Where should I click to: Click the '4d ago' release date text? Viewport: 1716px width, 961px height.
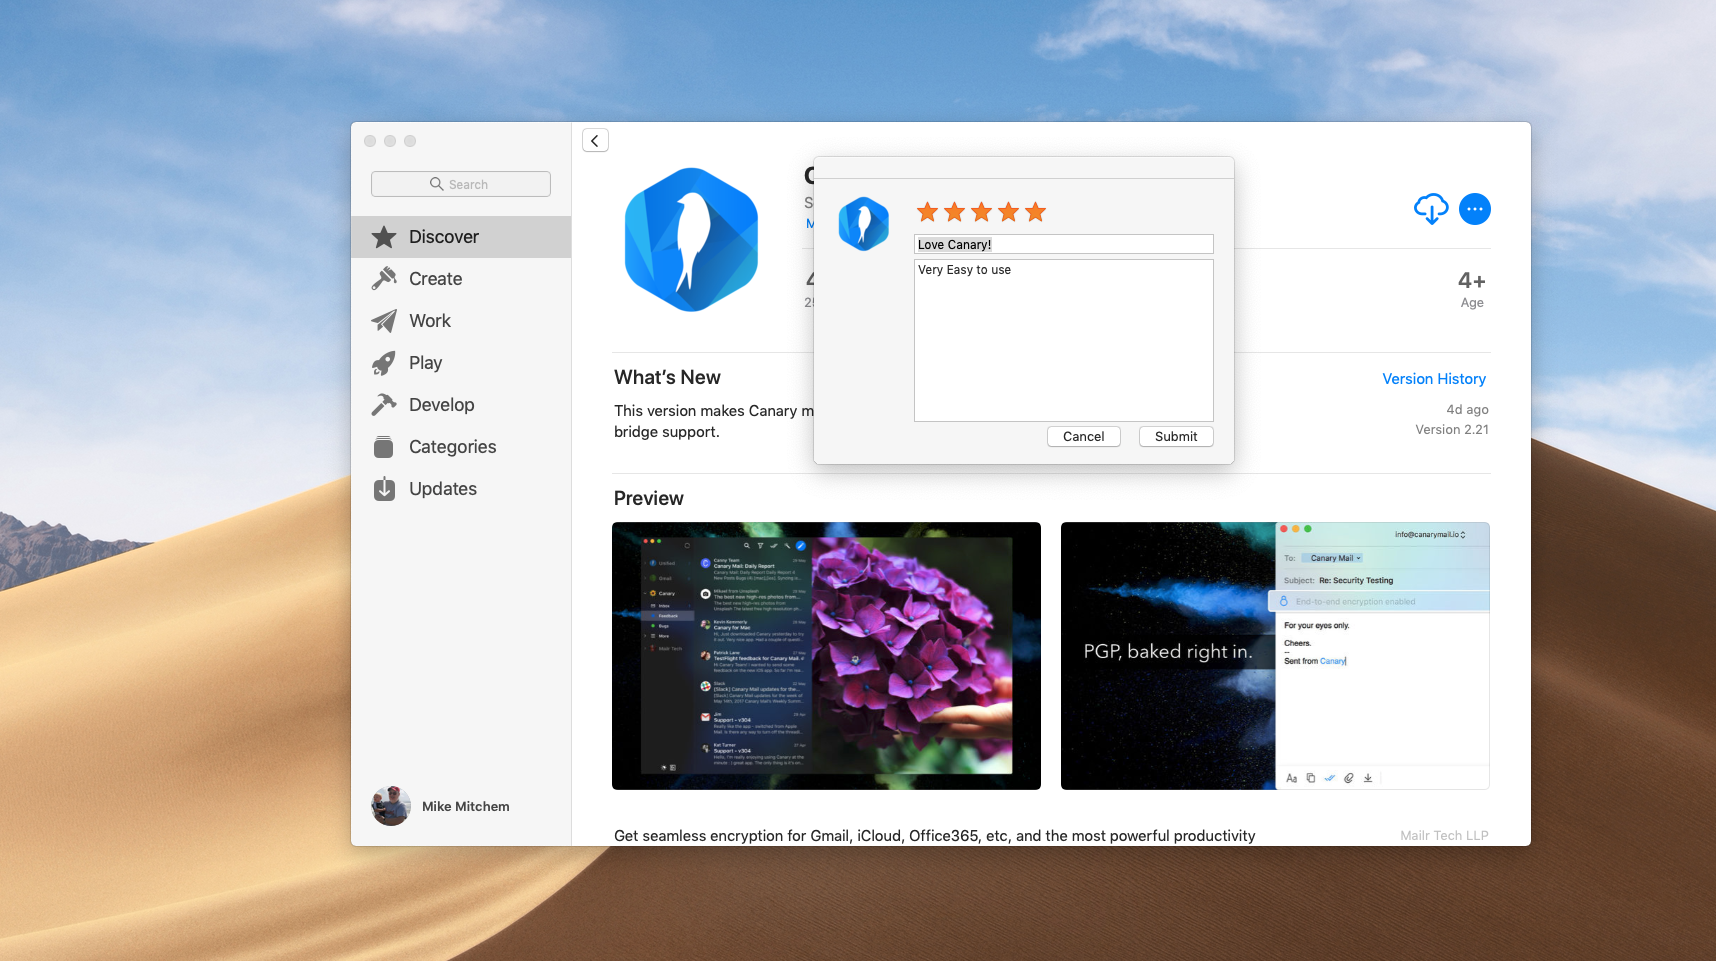click(x=1467, y=410)
